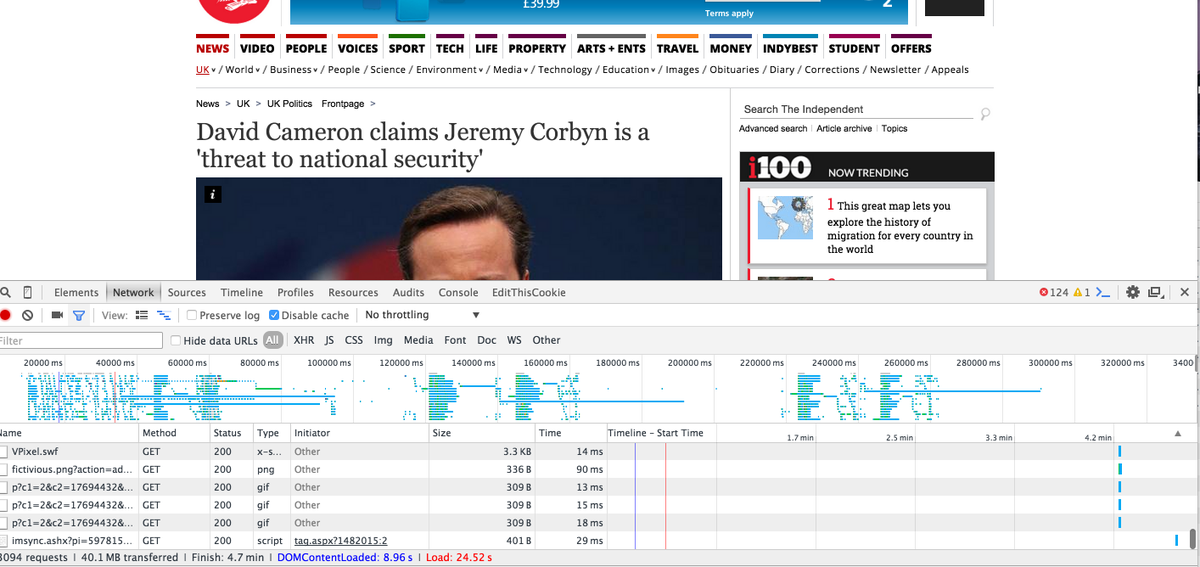
Task: Click the tag.aspx?1482015:2 initiator link
Action: [340, 540]
